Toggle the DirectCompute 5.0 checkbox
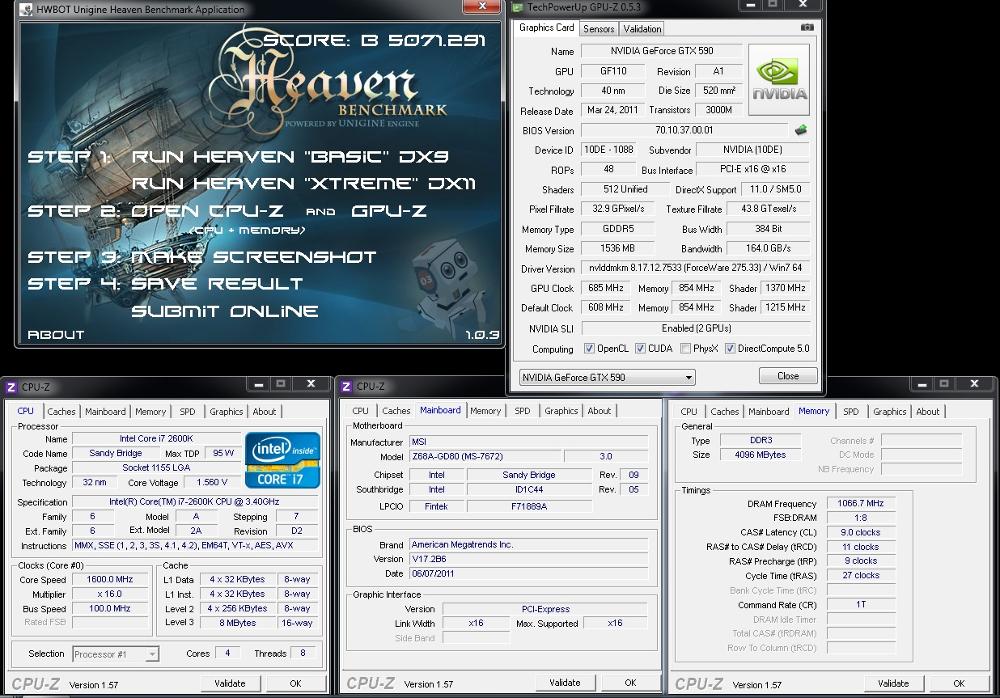The width and height of the screenshot is (1000, 698). [x=730, y=348]
